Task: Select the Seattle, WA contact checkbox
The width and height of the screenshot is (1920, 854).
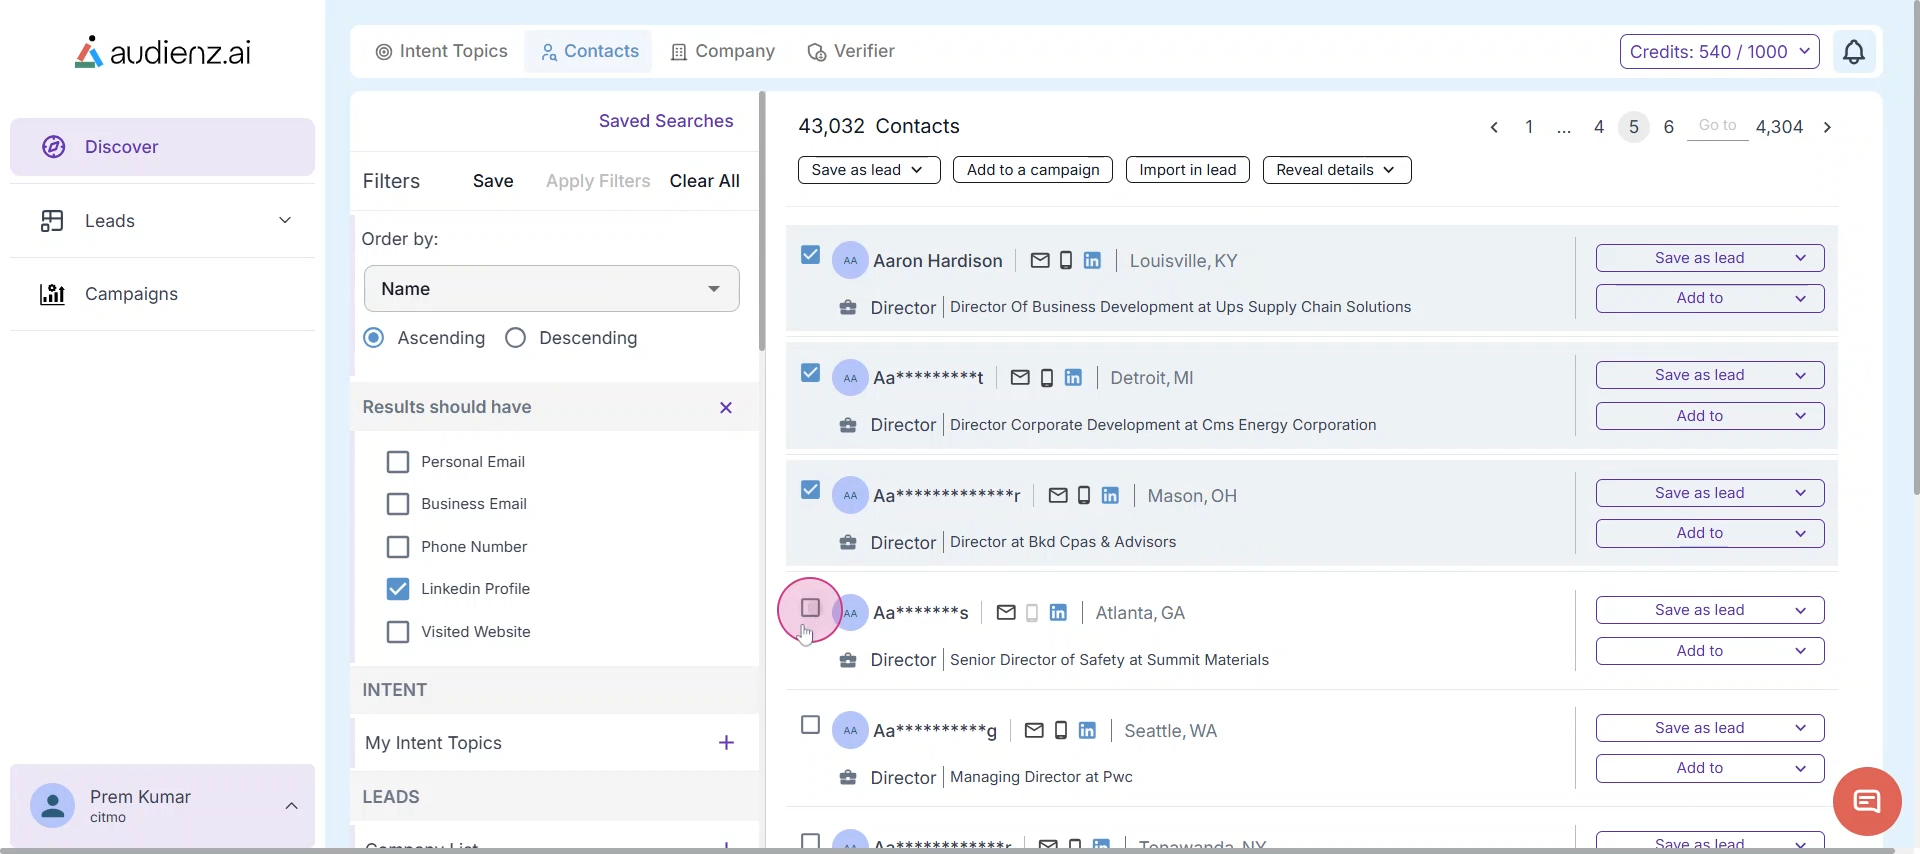Action: [x=810, y=725]
